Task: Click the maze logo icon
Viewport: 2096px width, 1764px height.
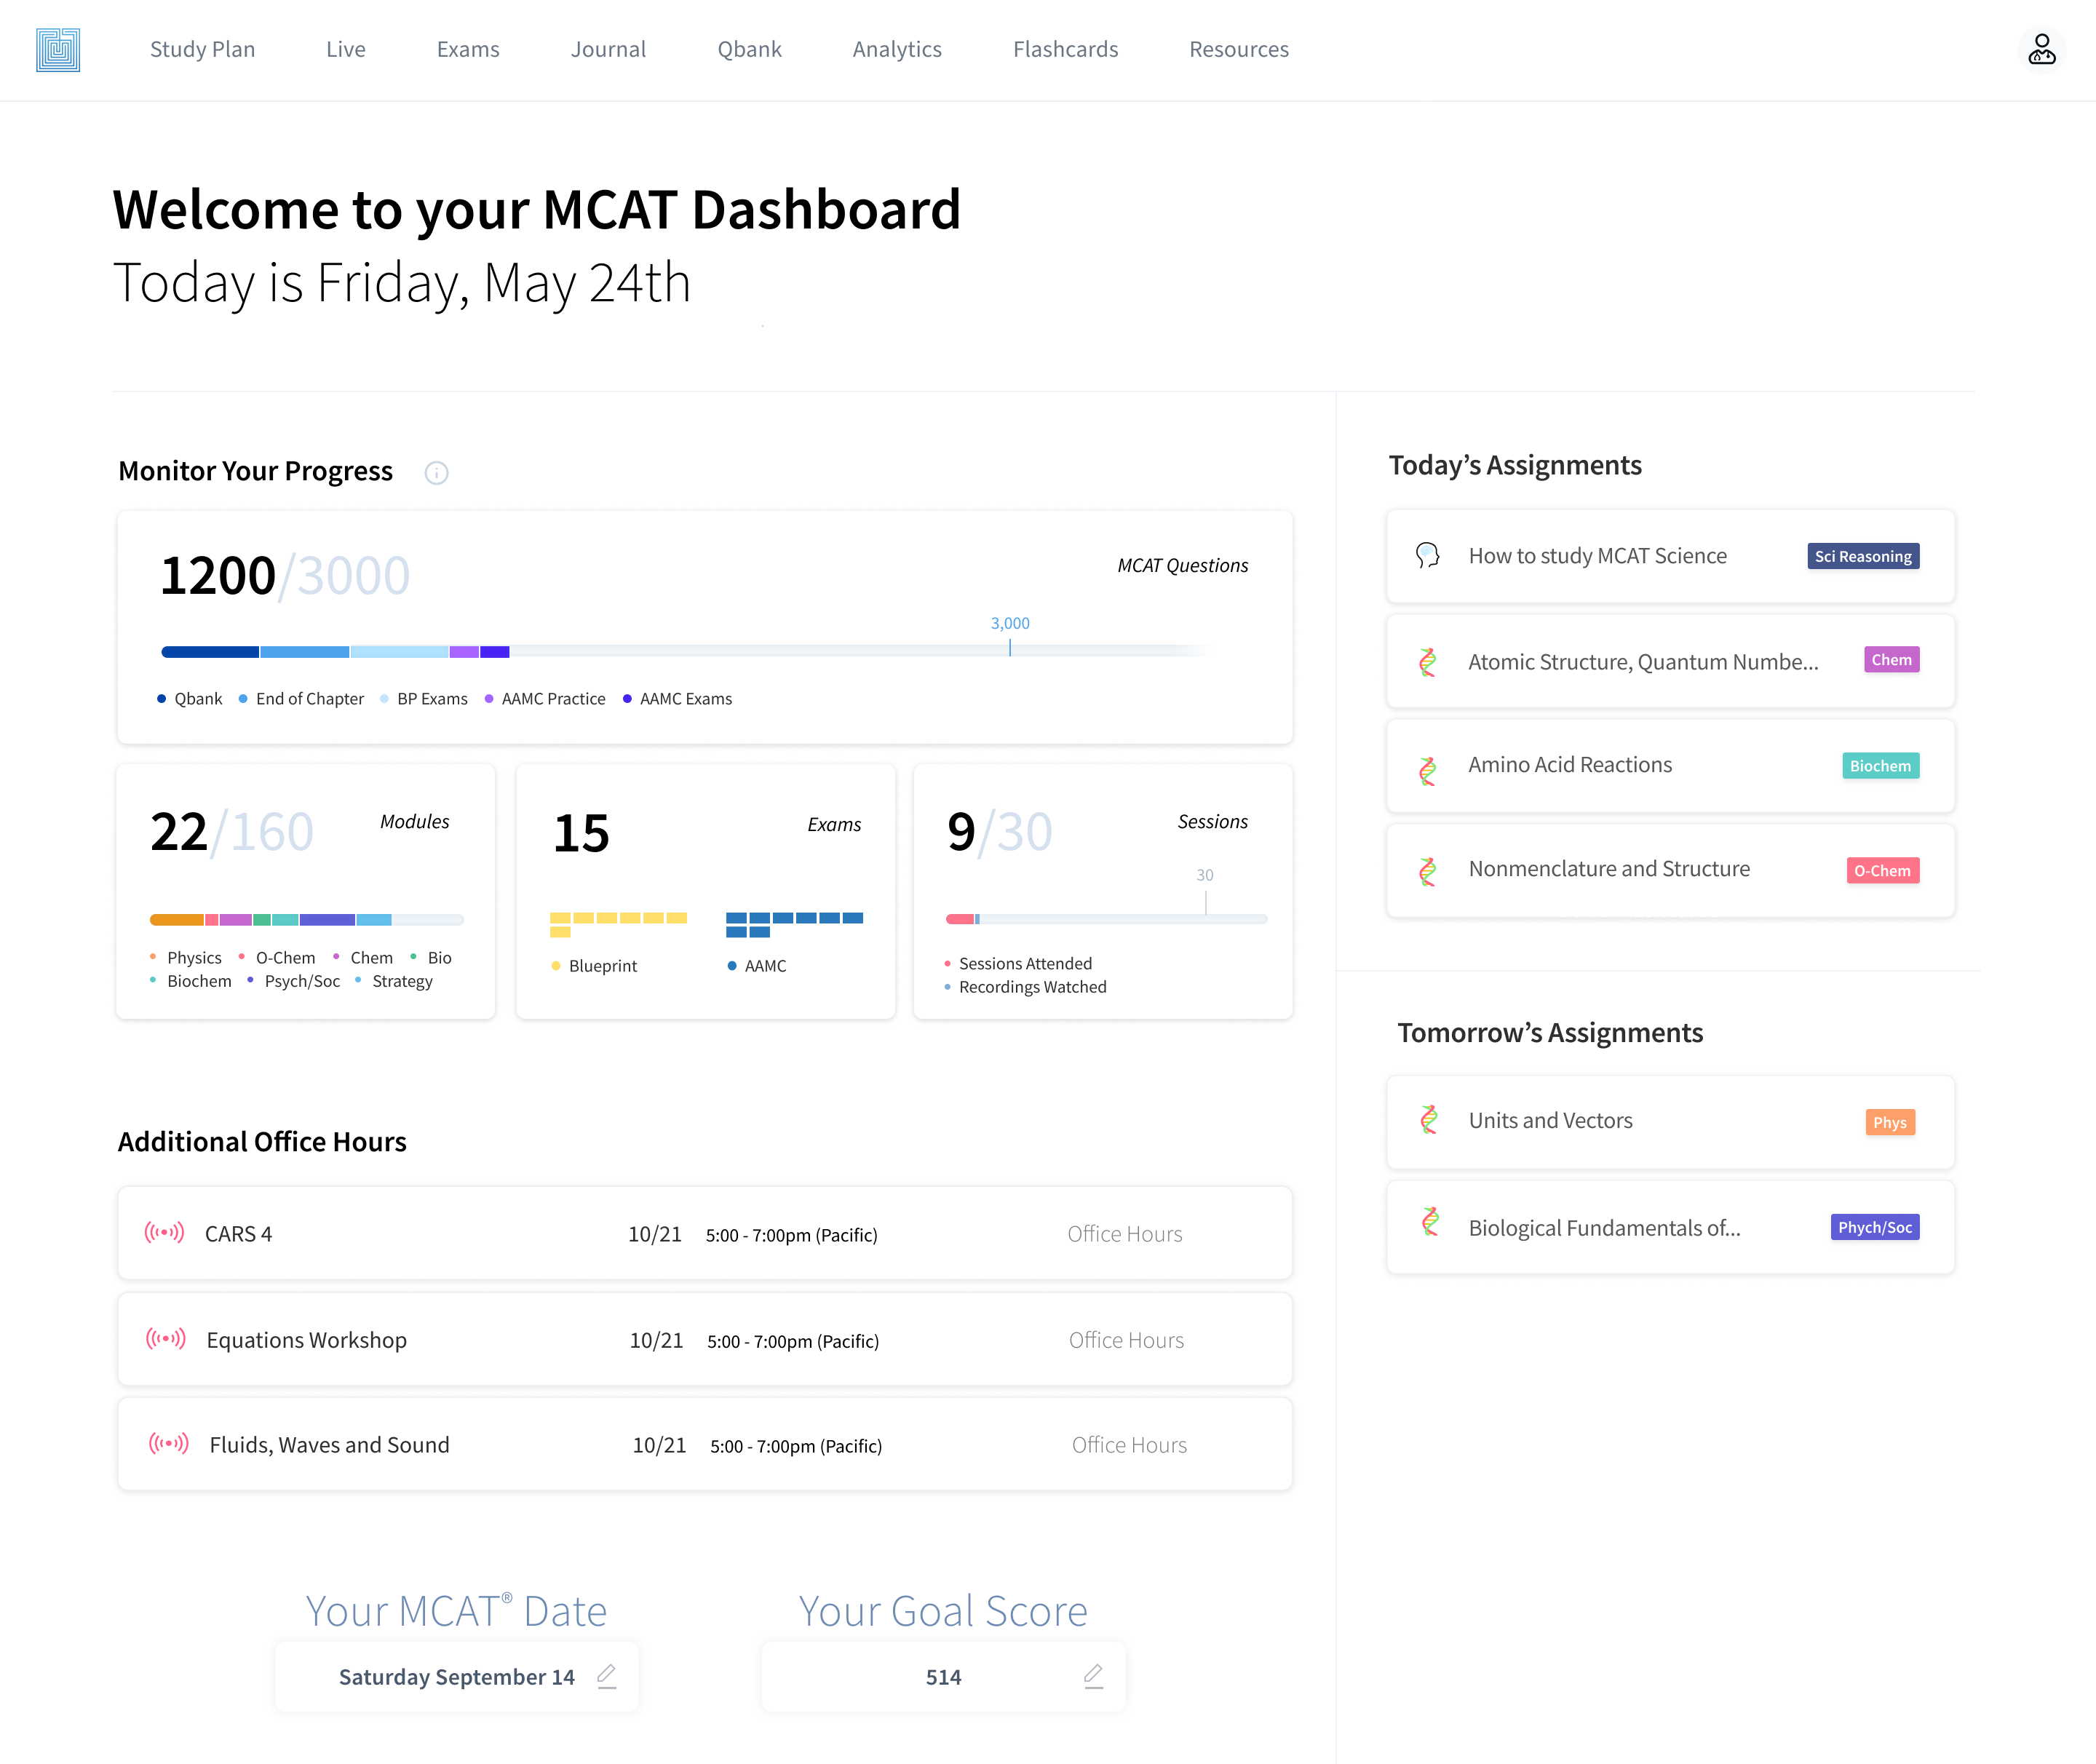Action: (x=58, y=49)
